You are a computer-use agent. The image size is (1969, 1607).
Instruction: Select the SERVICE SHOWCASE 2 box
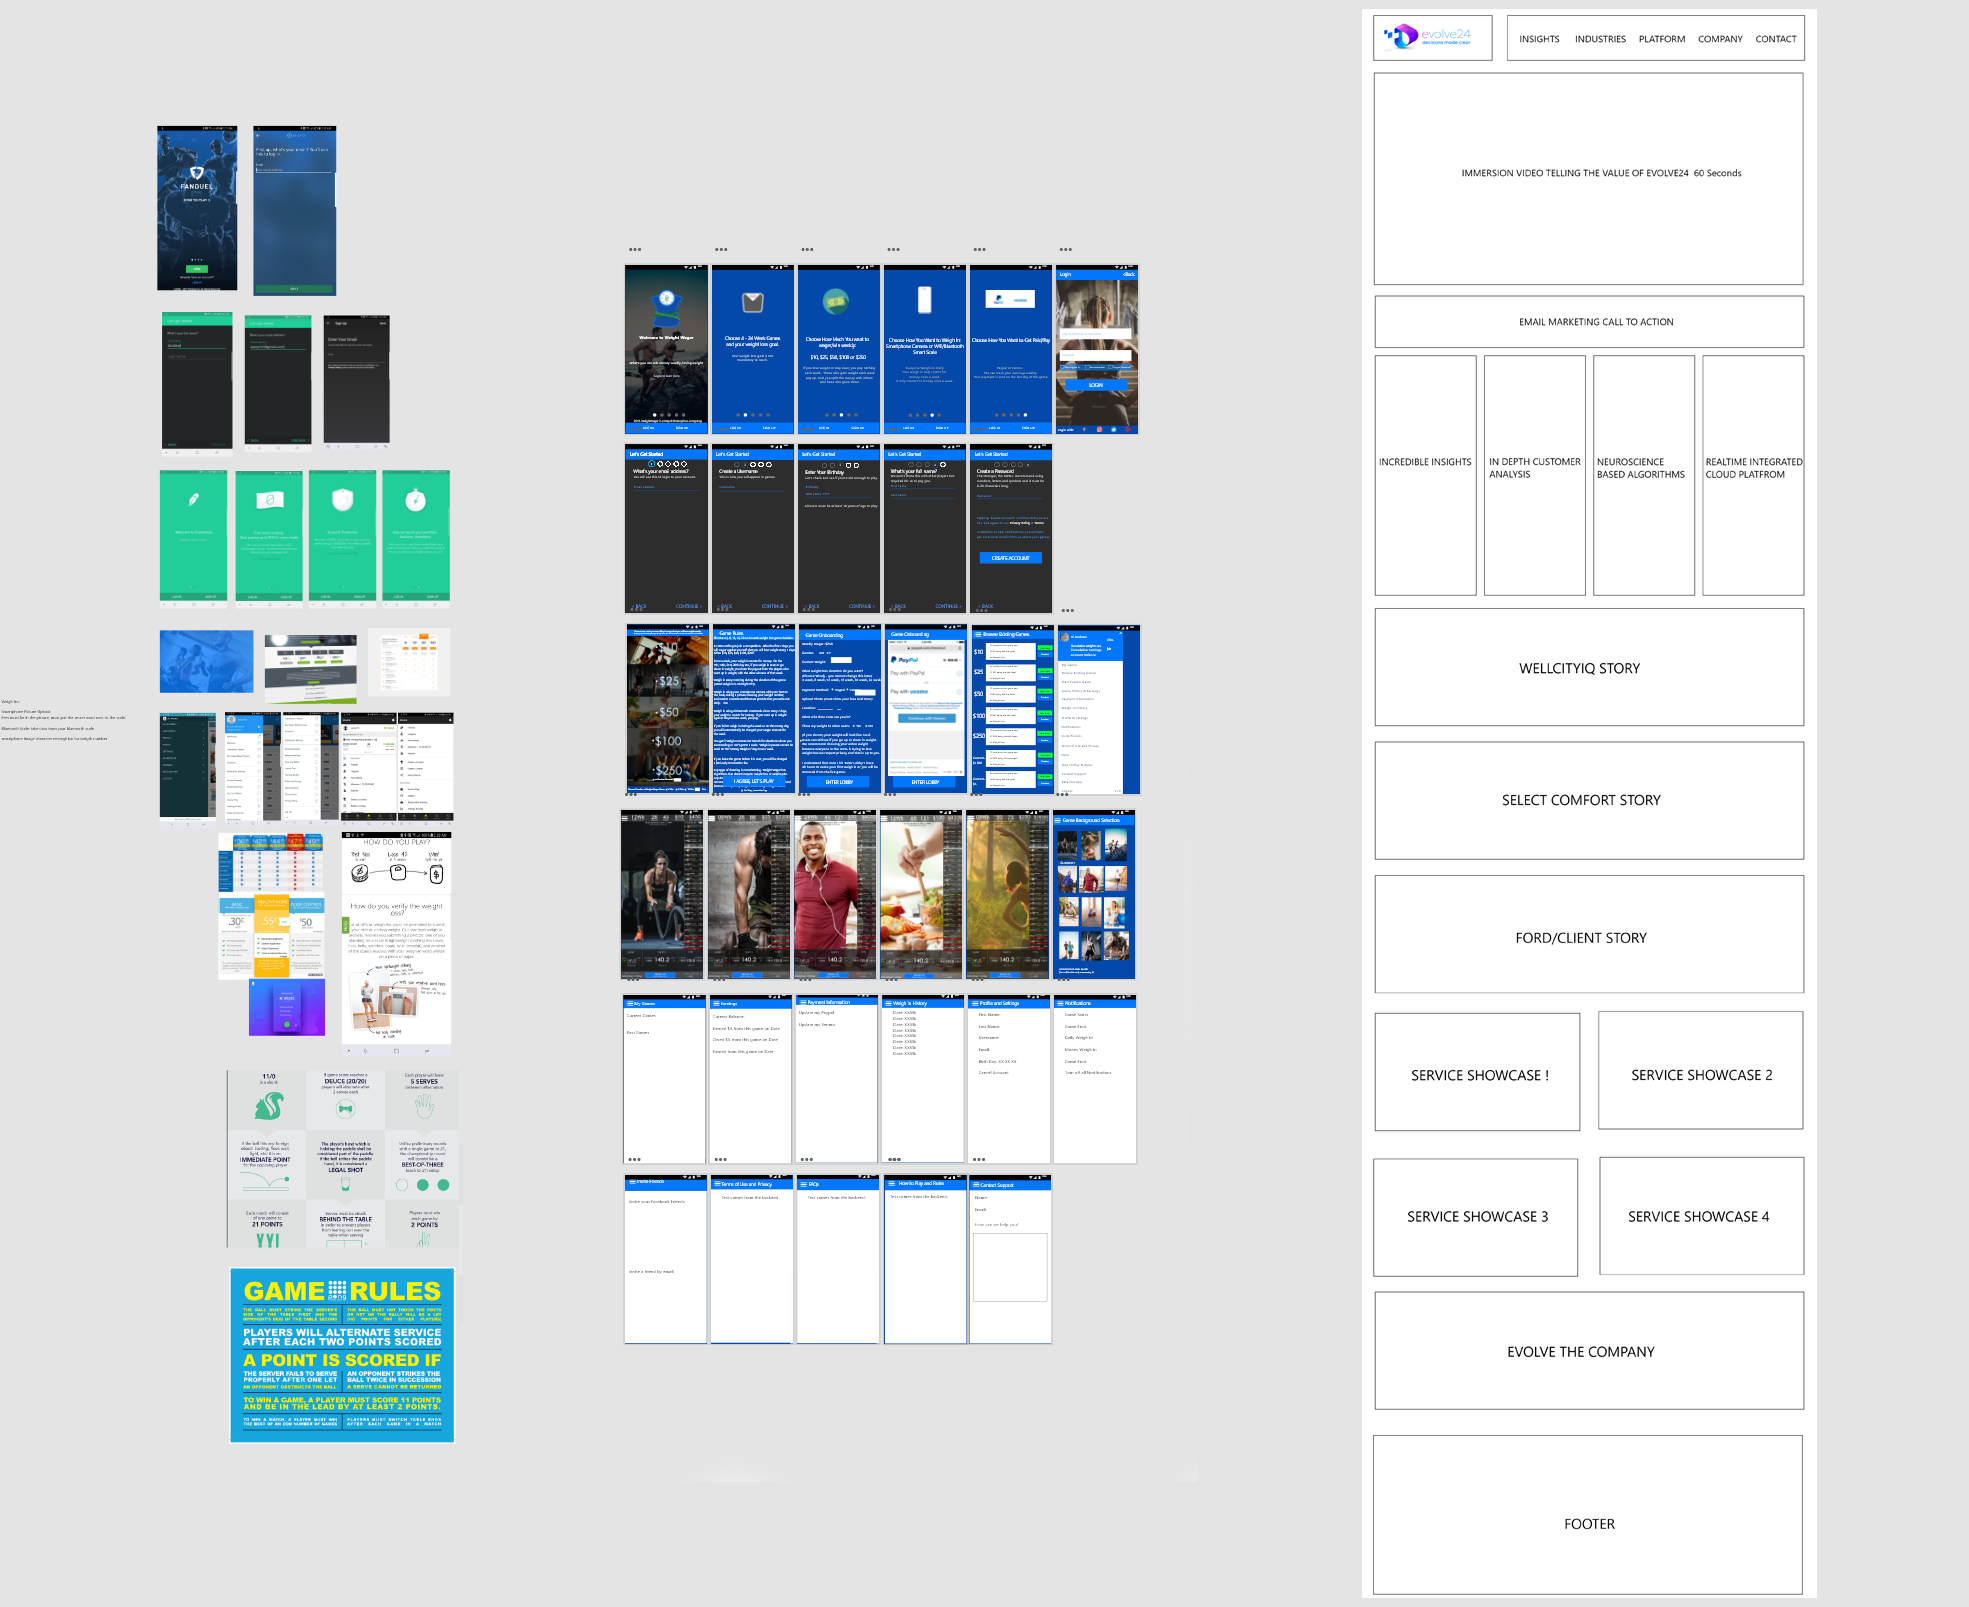pos(1701,1070)
